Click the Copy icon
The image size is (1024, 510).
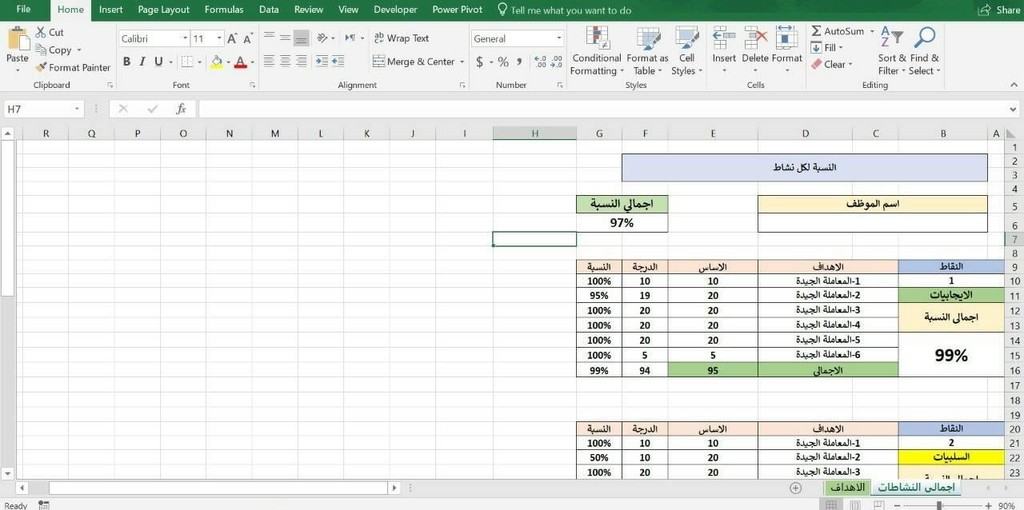pos(40,50)
